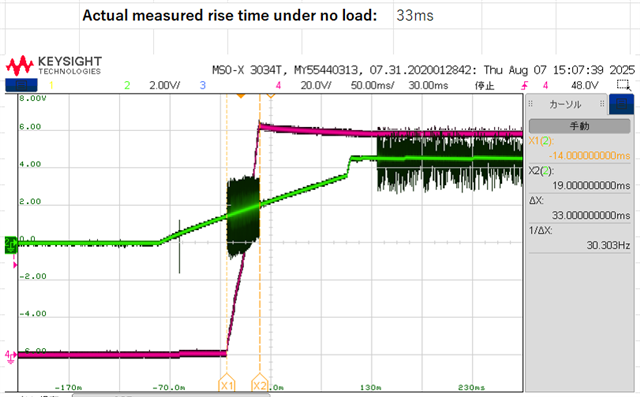Click the trigger source 4 label
The image size is (640, 397).
point(545,85)
